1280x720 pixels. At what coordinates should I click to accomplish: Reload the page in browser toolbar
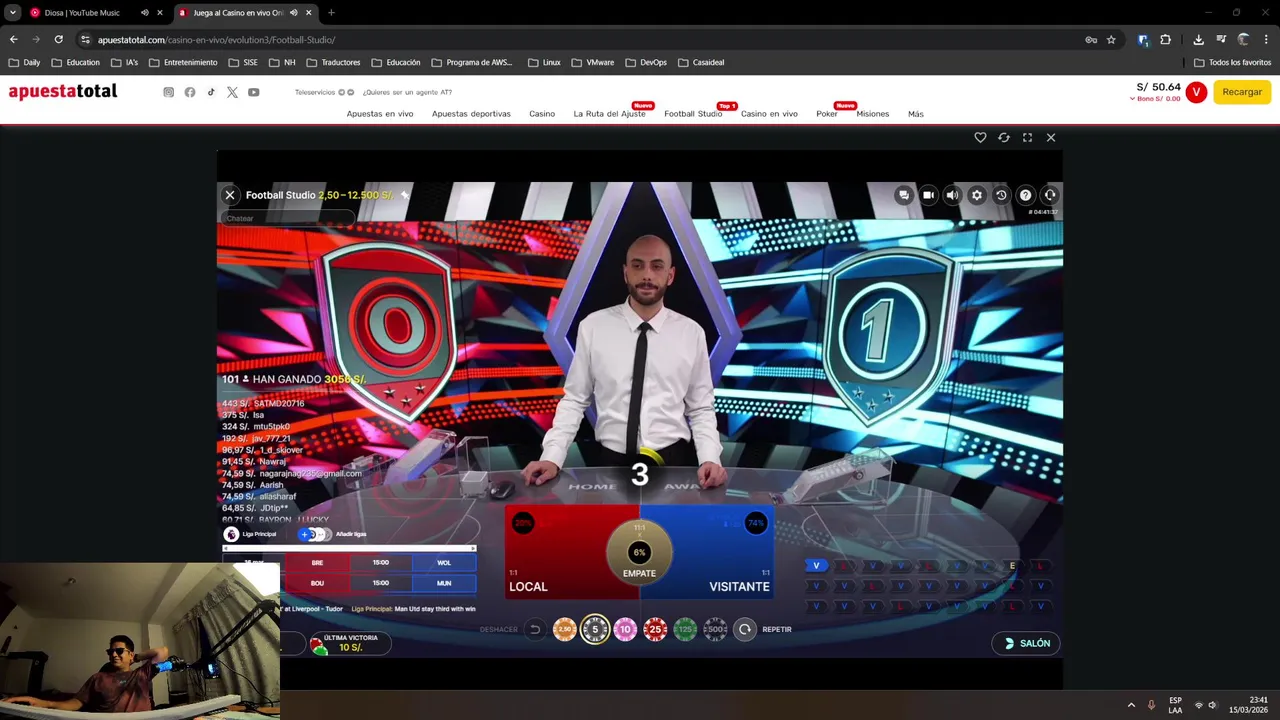(58, 40)
